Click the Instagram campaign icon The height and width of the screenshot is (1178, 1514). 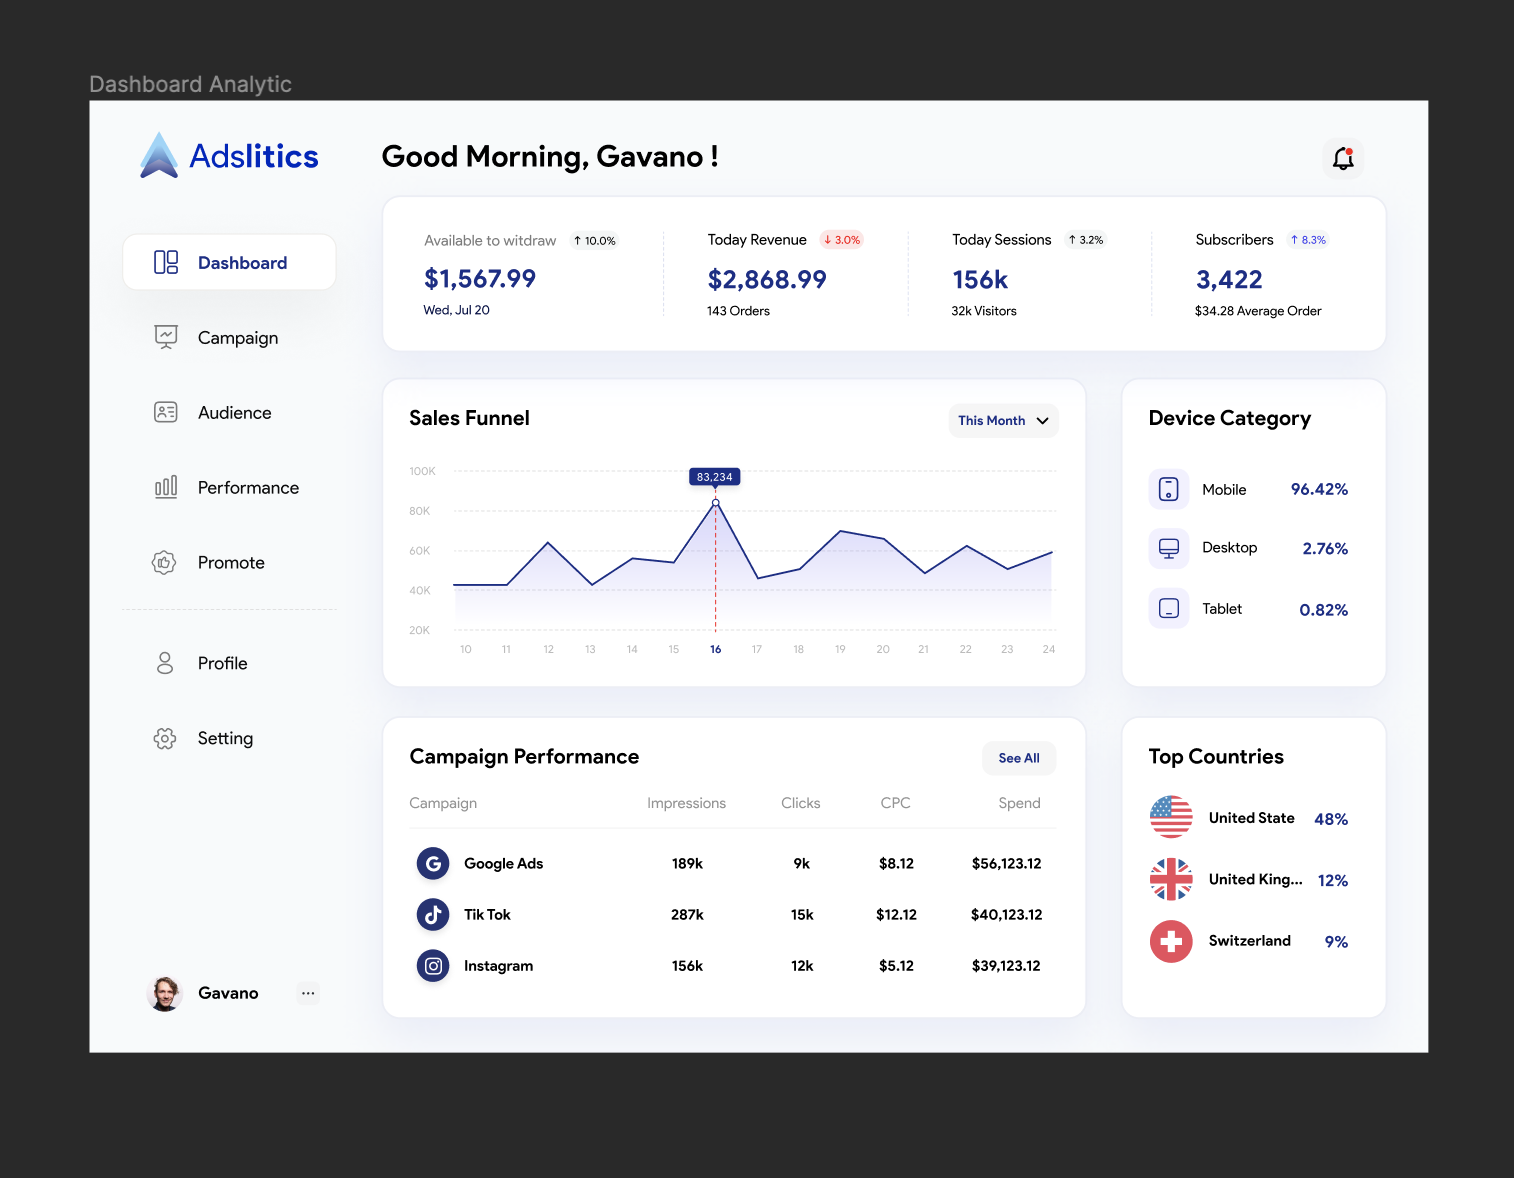point(433,965)
